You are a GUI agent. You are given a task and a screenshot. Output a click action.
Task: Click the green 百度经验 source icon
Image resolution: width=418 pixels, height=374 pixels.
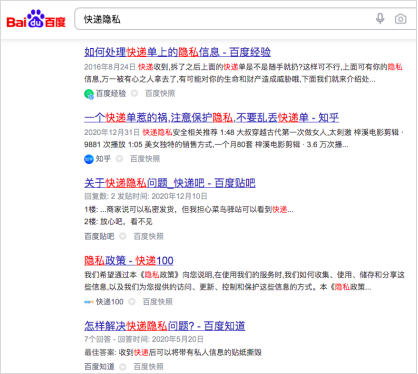(89, 94)
